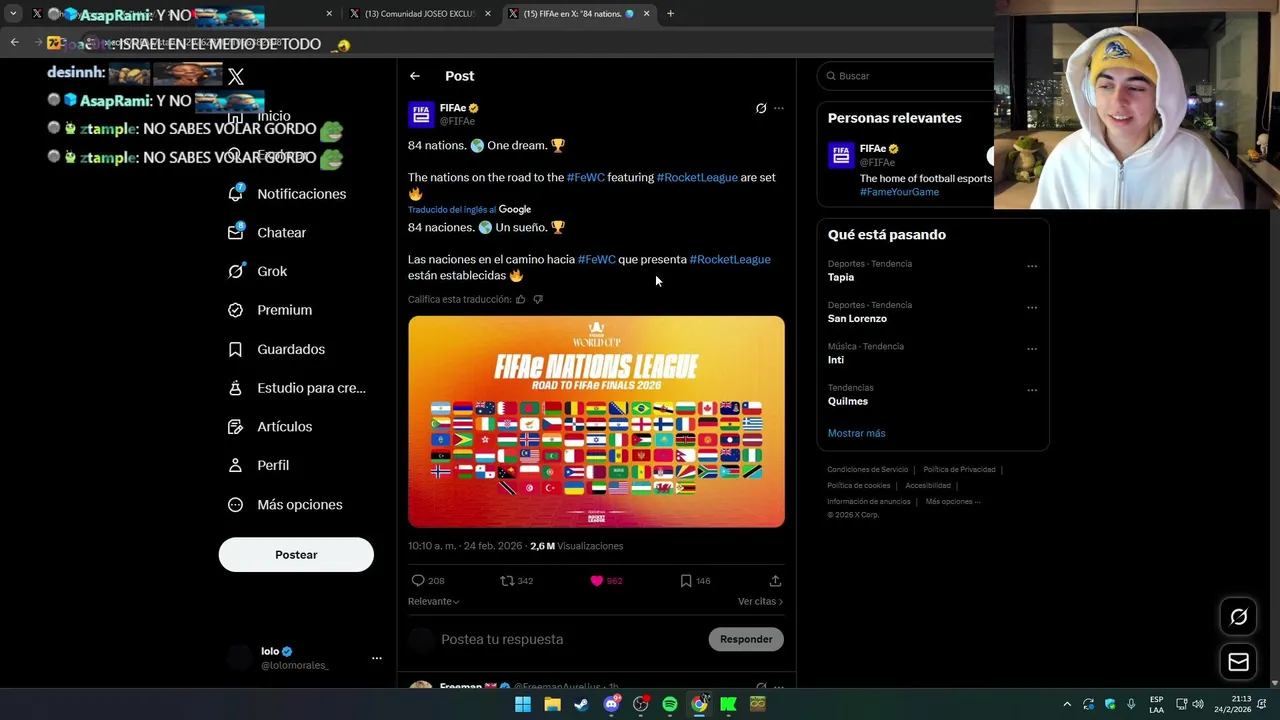Screen dimensions: 1280x720
Task: Open Ver citas link
Action: pyautogui.click(x=760, y=601)
